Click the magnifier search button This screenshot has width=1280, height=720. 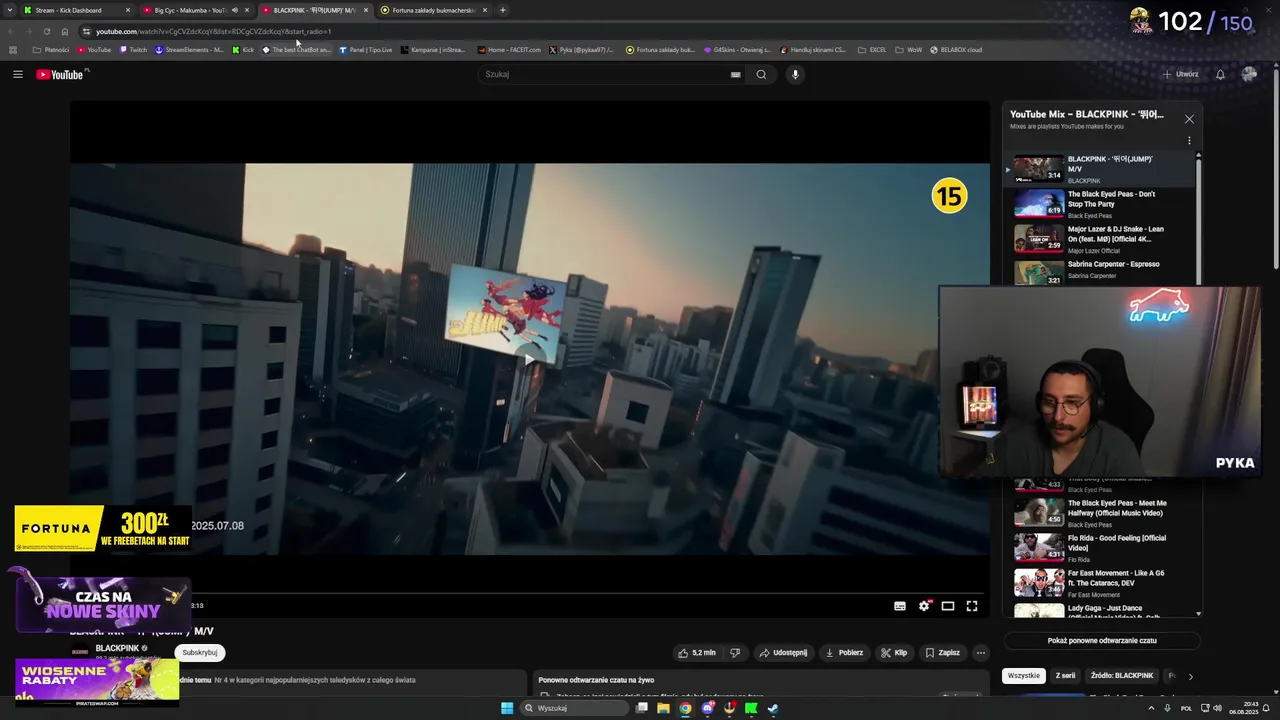761,74
